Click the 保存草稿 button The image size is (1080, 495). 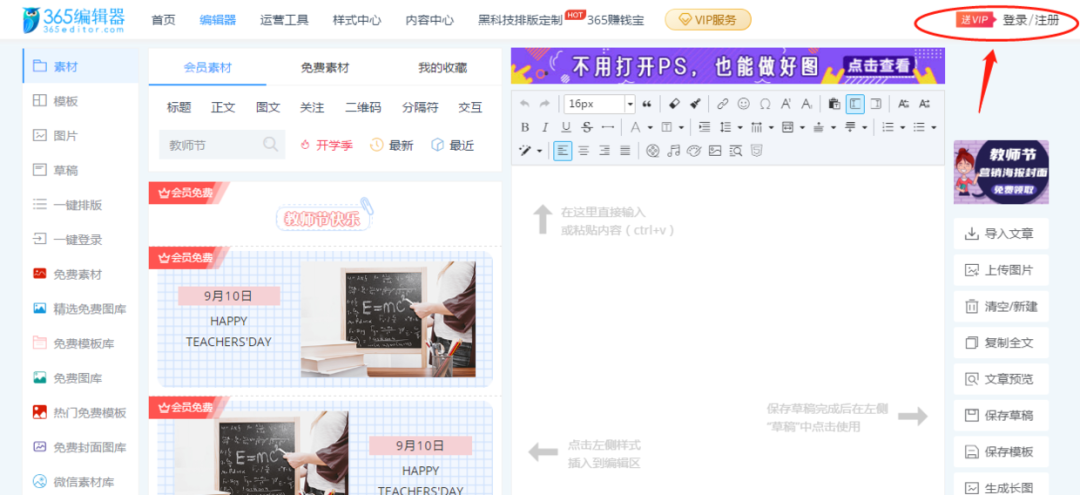pos(1001,415)
